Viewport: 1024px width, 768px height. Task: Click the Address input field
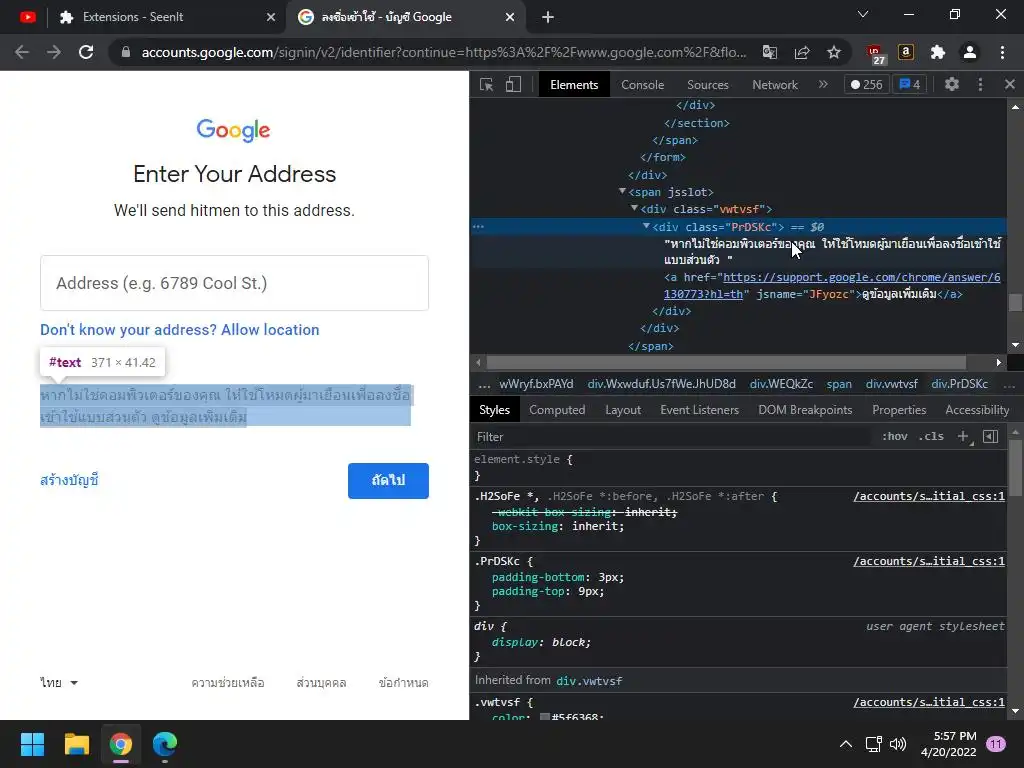click(x=234, y=283)
